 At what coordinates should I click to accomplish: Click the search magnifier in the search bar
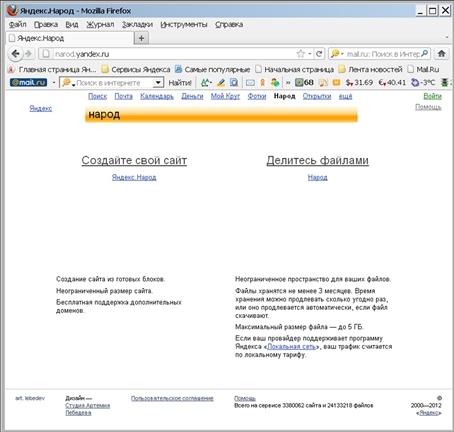[x=424, y=54]
